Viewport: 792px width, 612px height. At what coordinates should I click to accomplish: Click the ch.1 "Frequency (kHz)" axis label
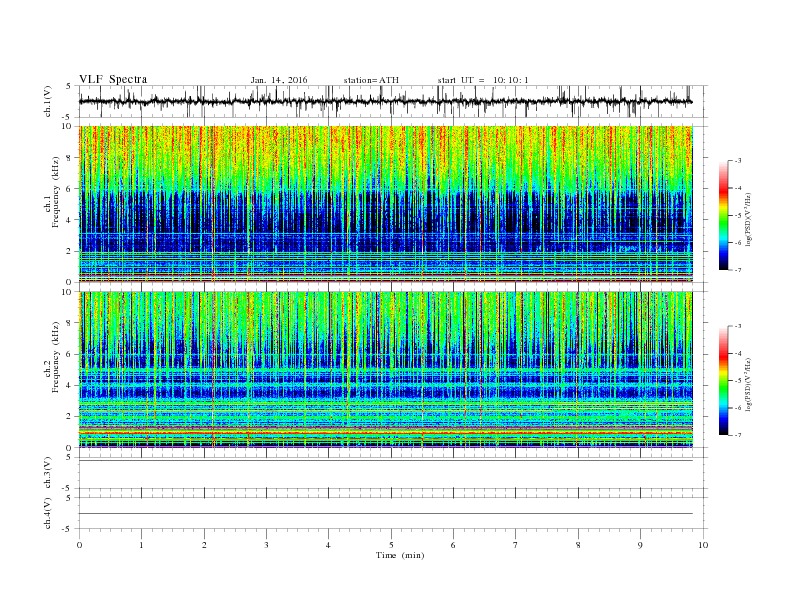pos(56,192)
